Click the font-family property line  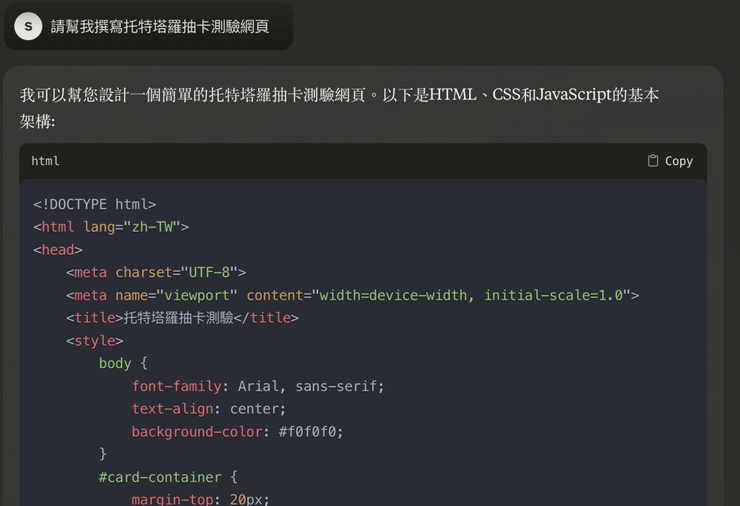click(257, 386)
